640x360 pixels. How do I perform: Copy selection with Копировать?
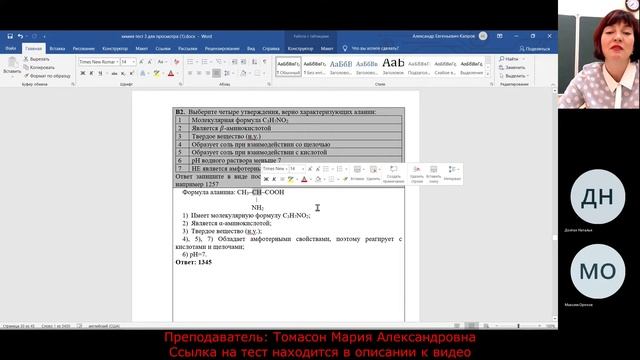click(39, 67)
